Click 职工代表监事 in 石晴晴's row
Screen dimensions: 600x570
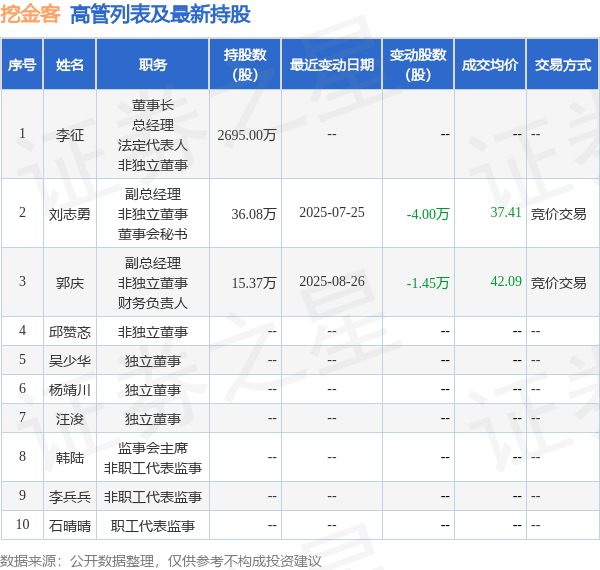click(153, 526)
